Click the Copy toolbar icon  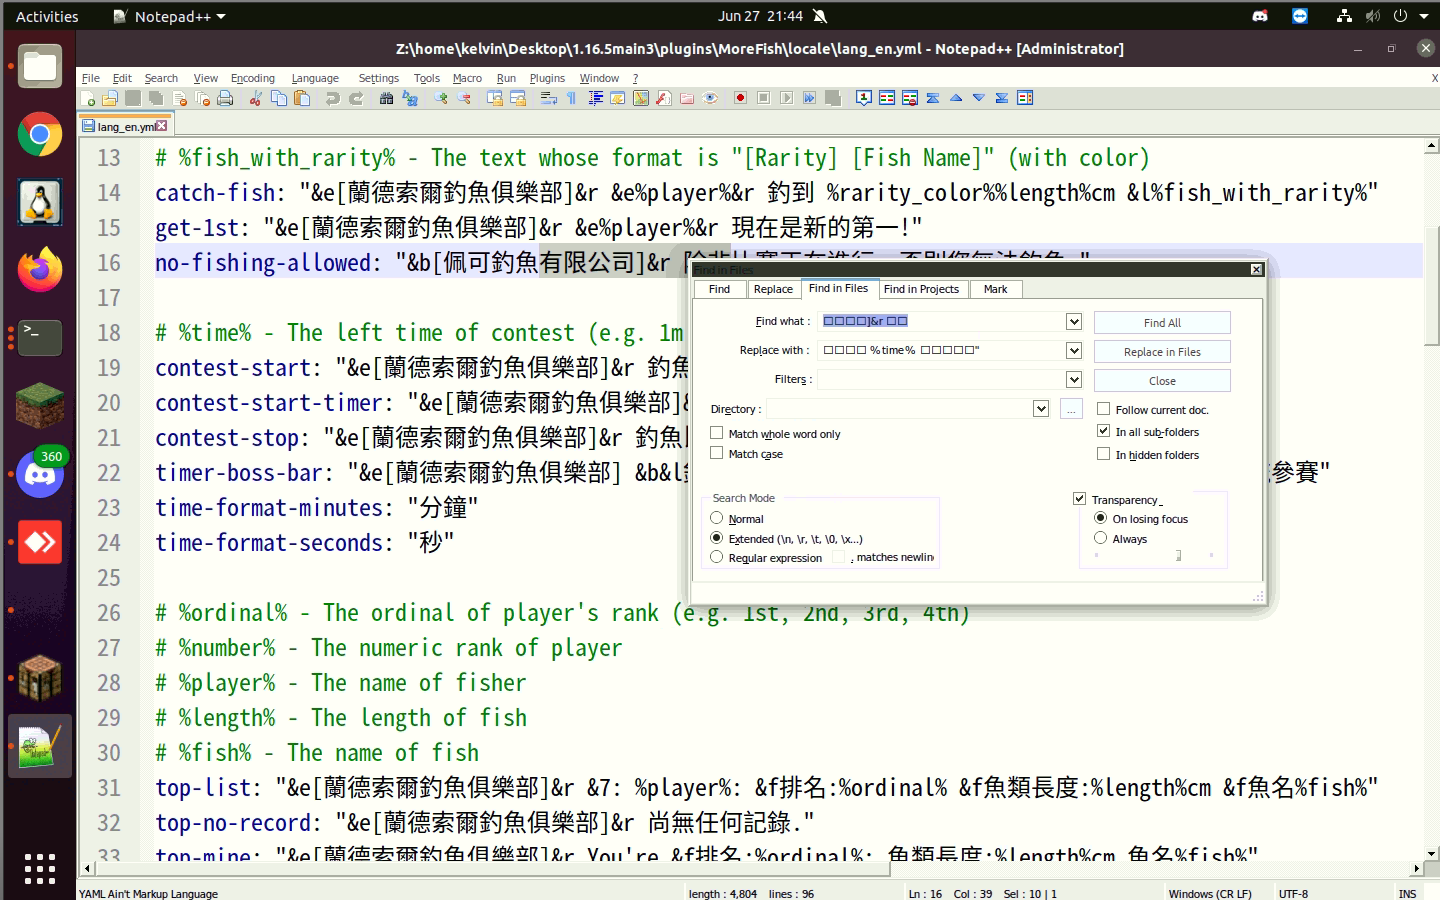point(279,98)
